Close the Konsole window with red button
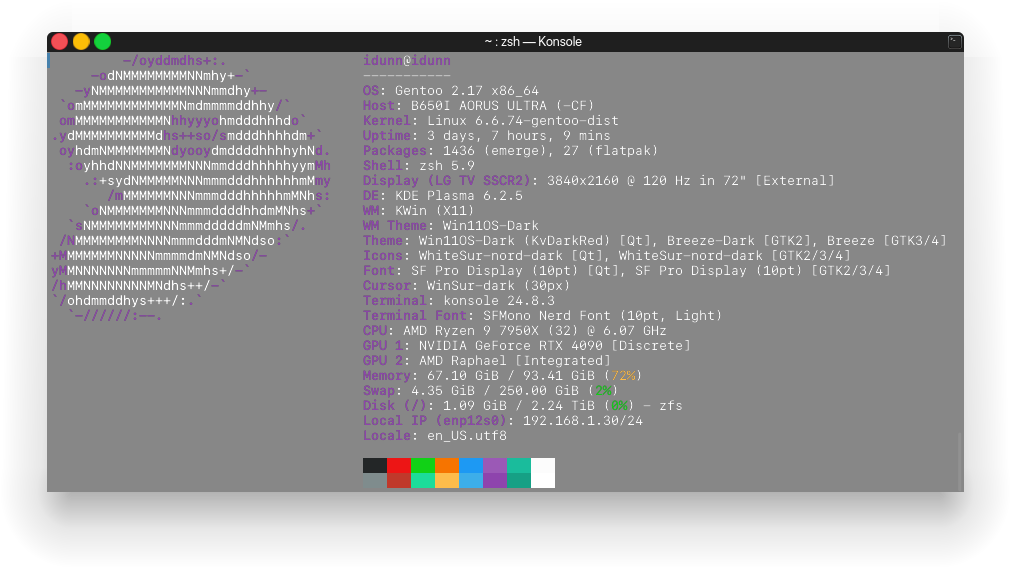Screen dimensions: 1011x568 pyautogui.click(x=59, y=42)
